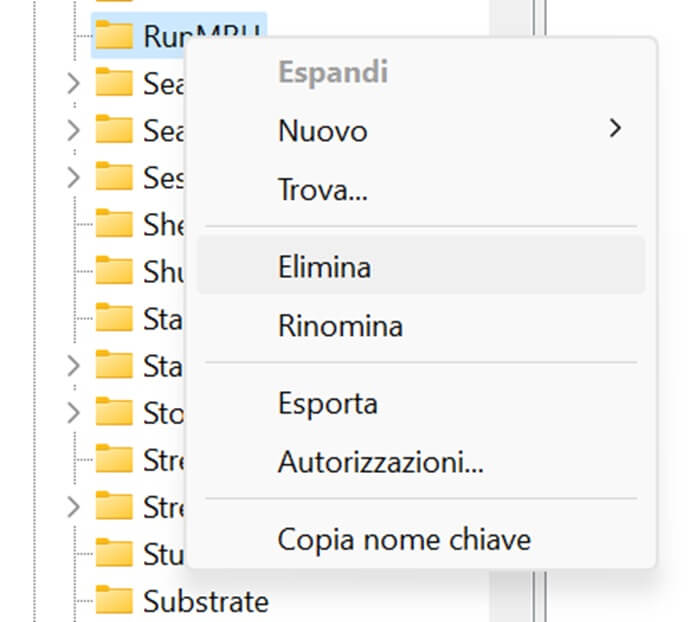
Task: Click the folder icon of the Stu key
Action: pyautogui.click(x=114, y=553)
